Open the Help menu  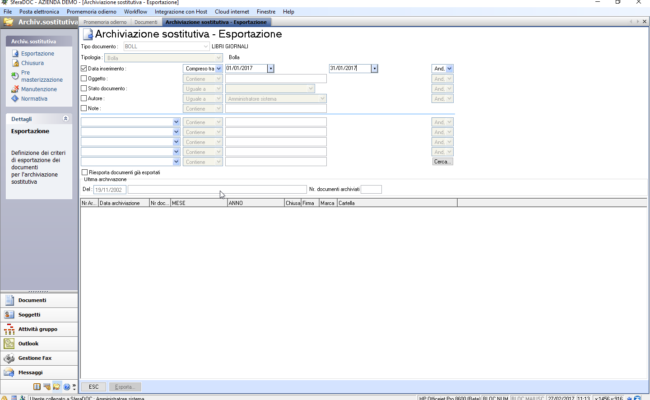pyautogui.click(x=288, y=12)
